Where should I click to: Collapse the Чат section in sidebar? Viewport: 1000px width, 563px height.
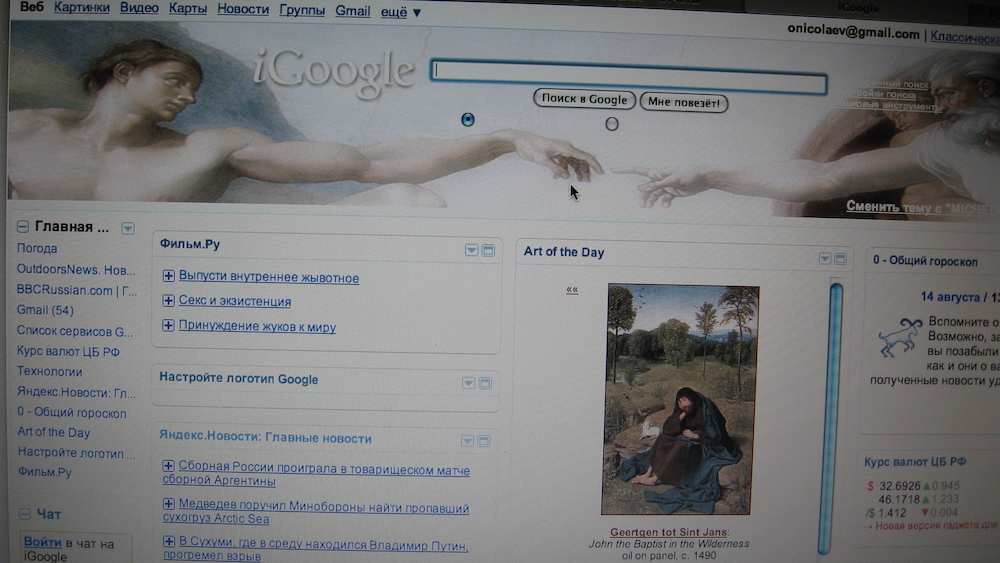click(x=24, y=514)
